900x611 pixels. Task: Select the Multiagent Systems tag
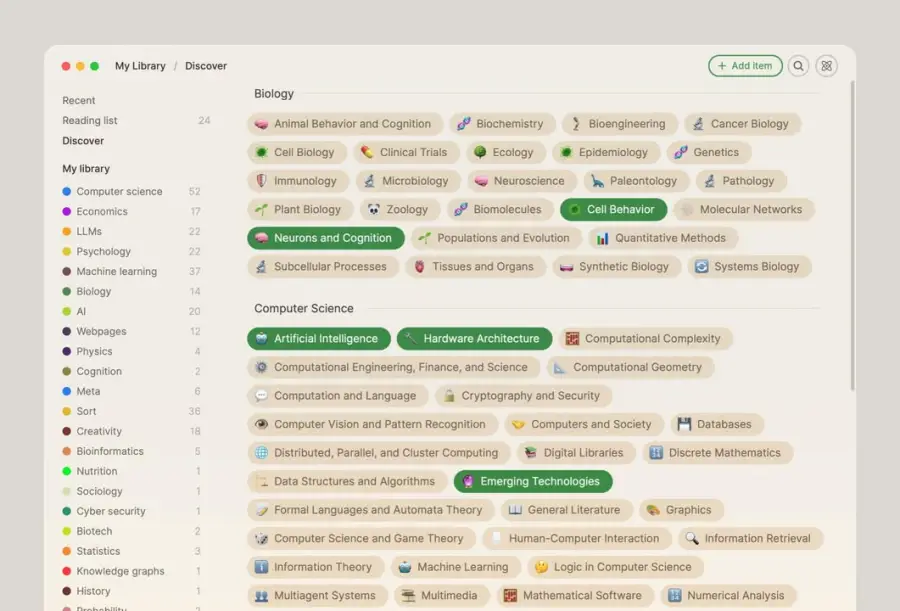[x=318, y=595]
